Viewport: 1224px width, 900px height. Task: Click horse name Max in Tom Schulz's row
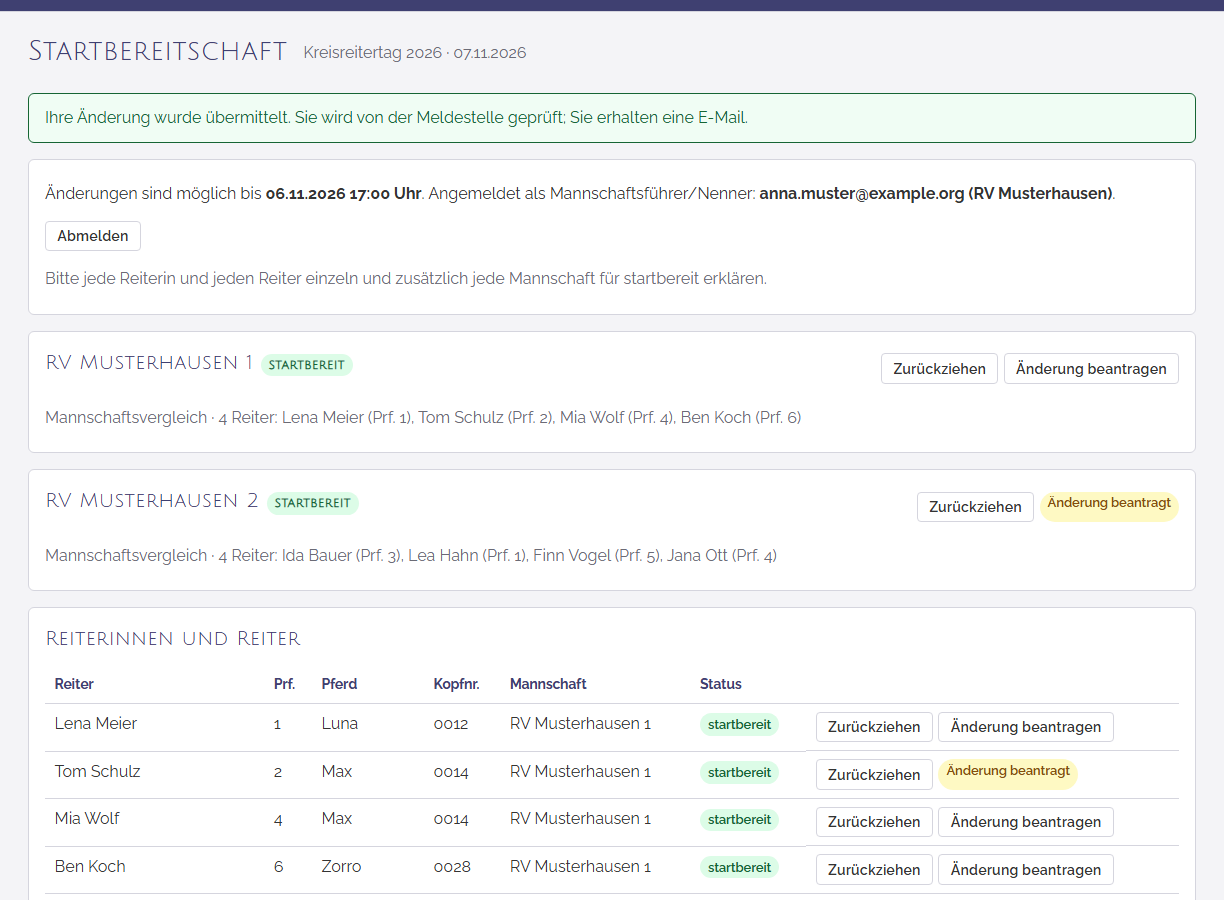[x=337, y=772]
